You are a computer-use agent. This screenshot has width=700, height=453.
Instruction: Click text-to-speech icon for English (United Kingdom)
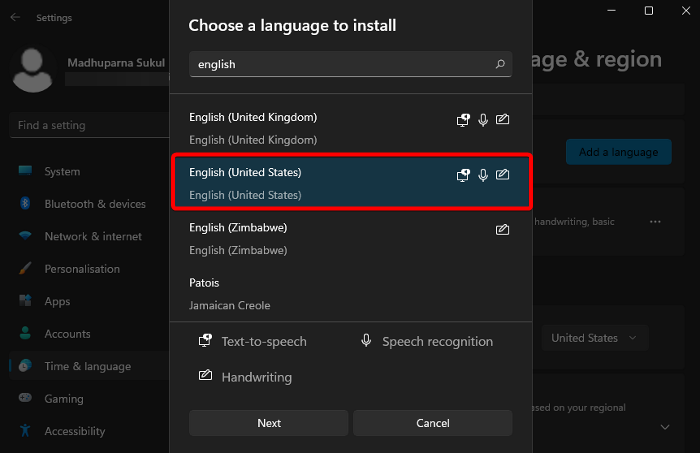[463, 120]
